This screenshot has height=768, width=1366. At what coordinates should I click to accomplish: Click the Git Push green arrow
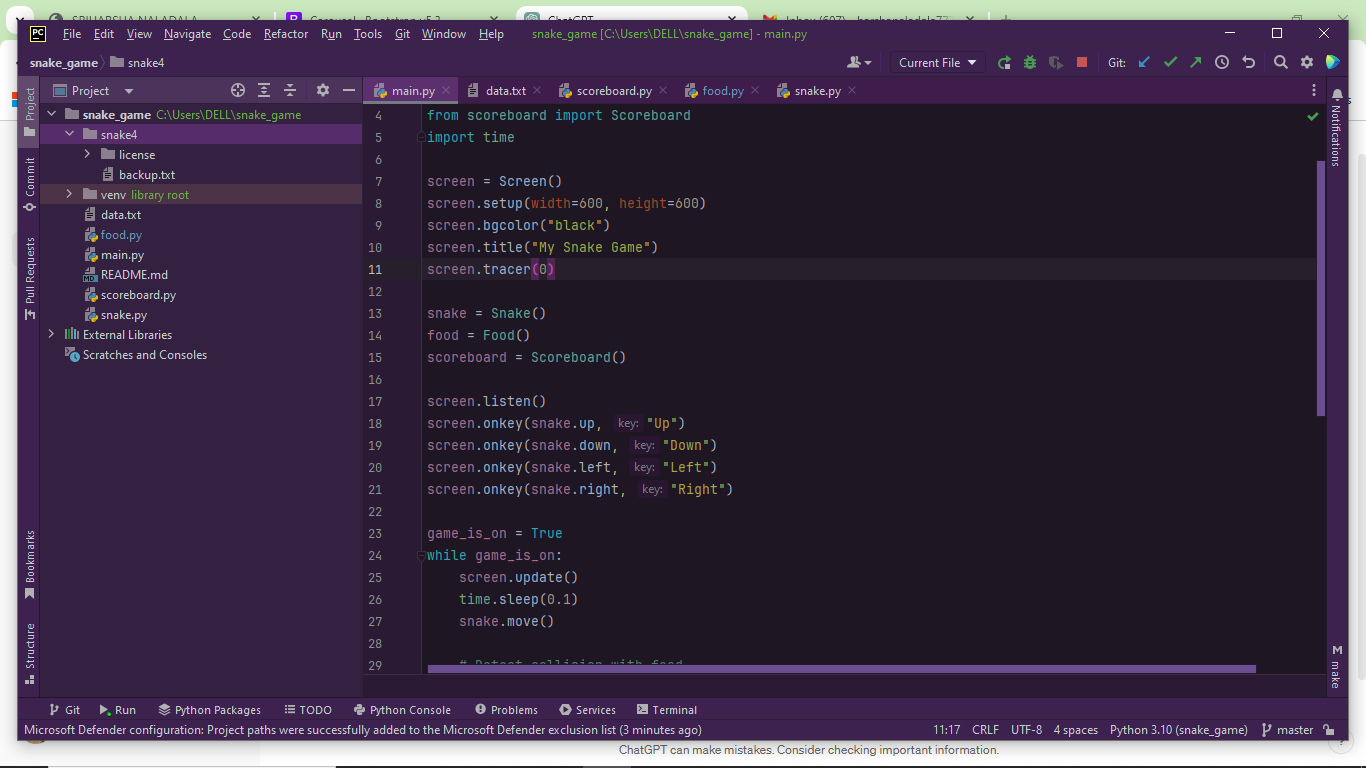pyautogui.click(x=1196, y=62)
